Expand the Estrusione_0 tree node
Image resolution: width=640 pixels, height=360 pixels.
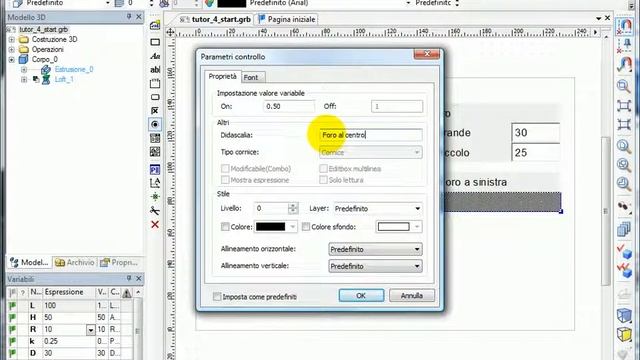(24, 69)
